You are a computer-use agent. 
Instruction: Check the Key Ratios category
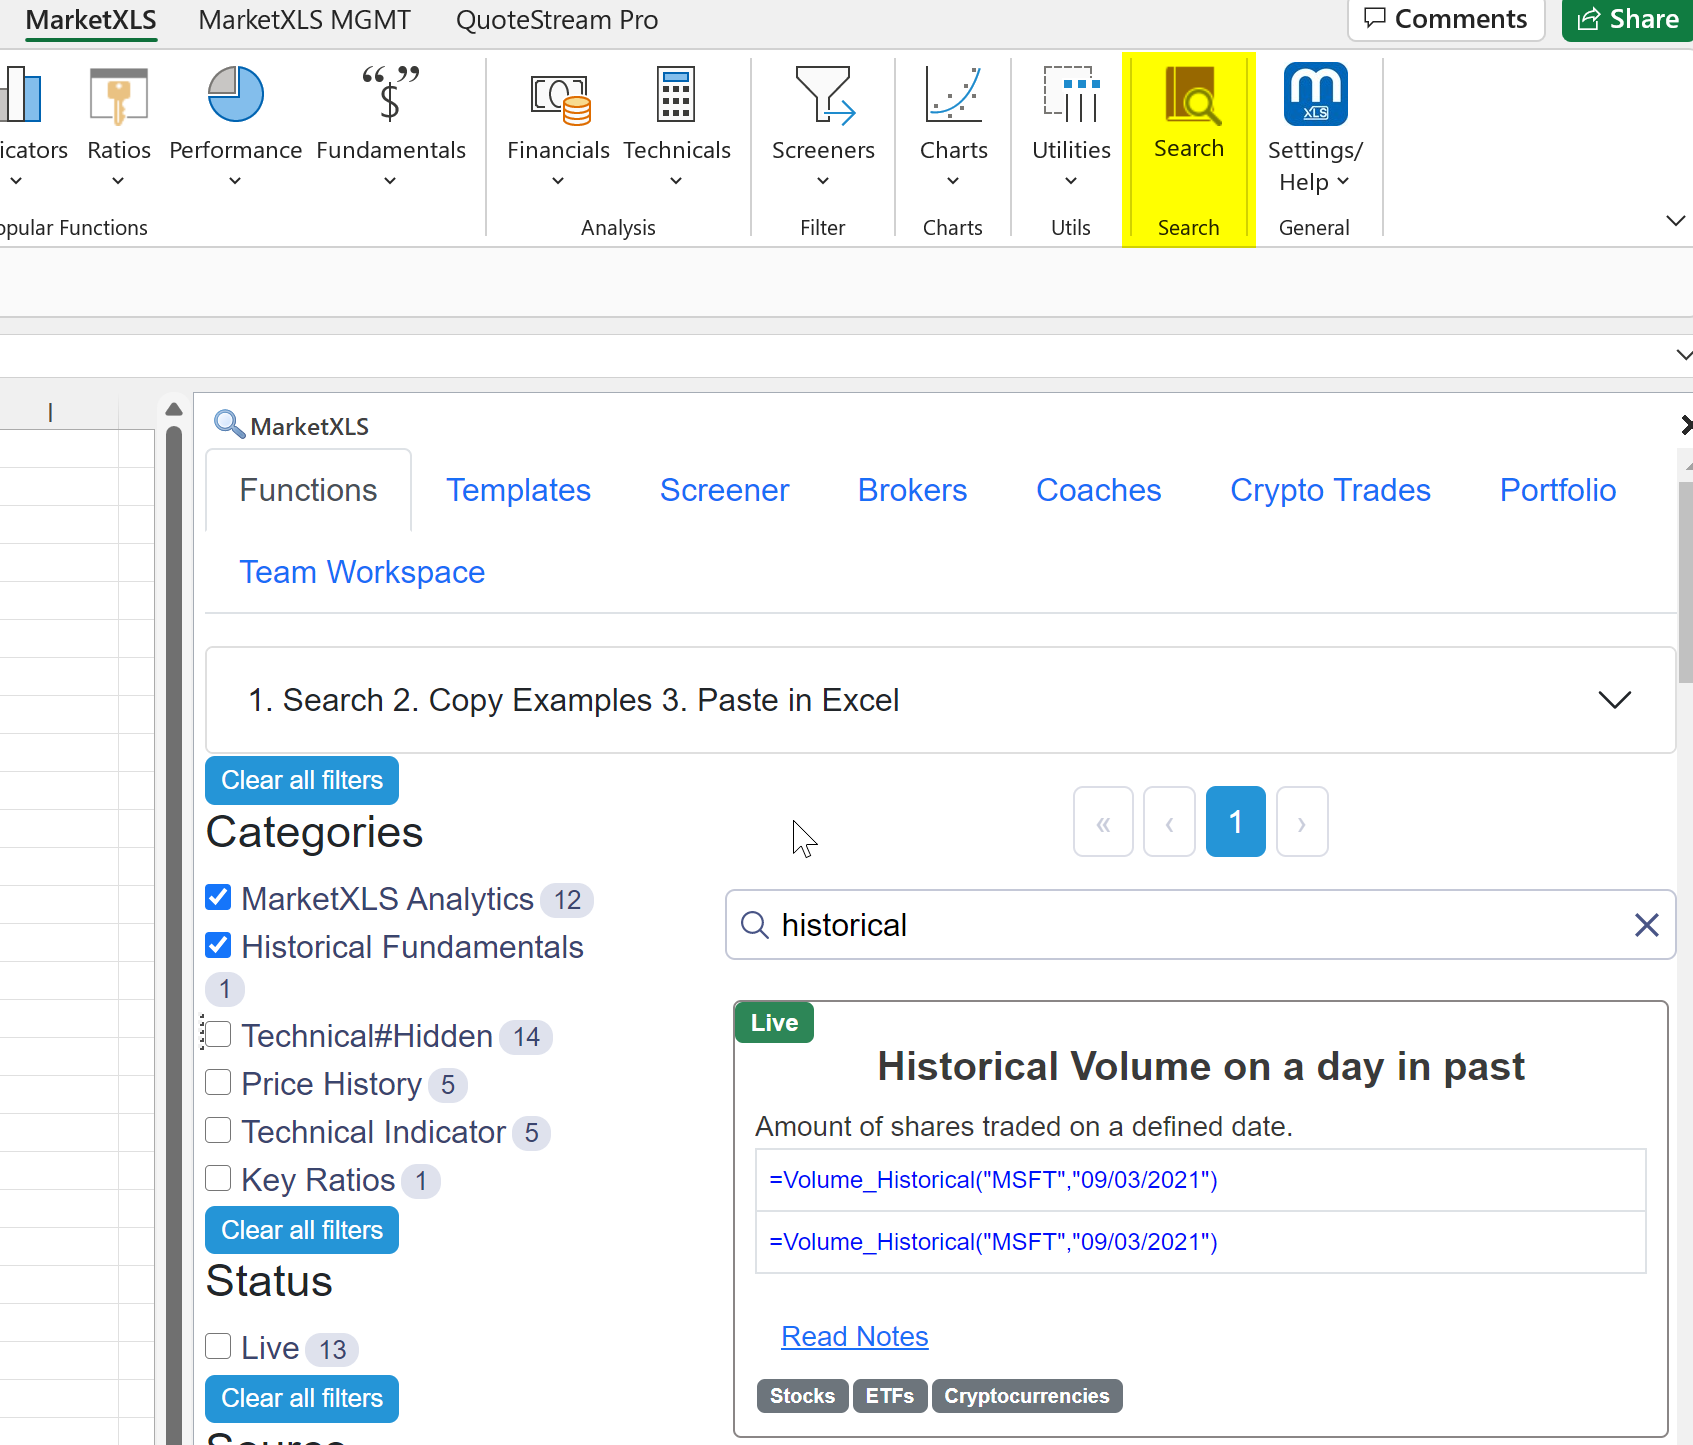(218, 1178)
